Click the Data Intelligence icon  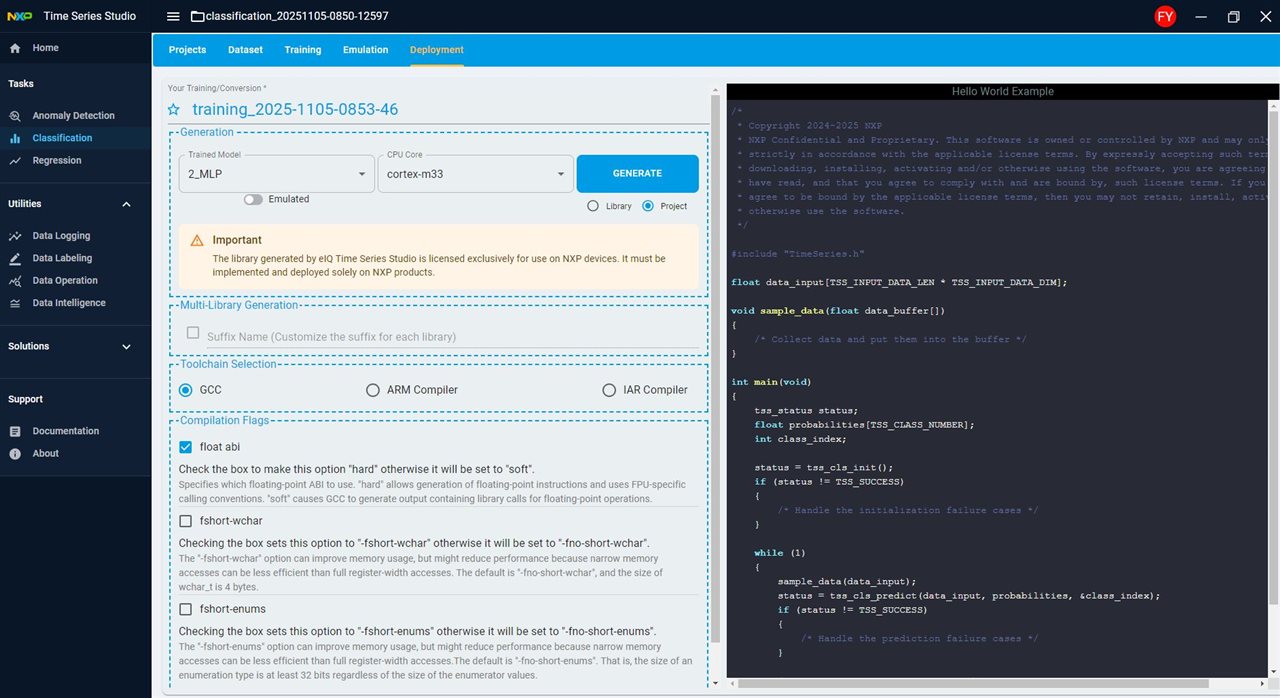(x=15, y=303)
